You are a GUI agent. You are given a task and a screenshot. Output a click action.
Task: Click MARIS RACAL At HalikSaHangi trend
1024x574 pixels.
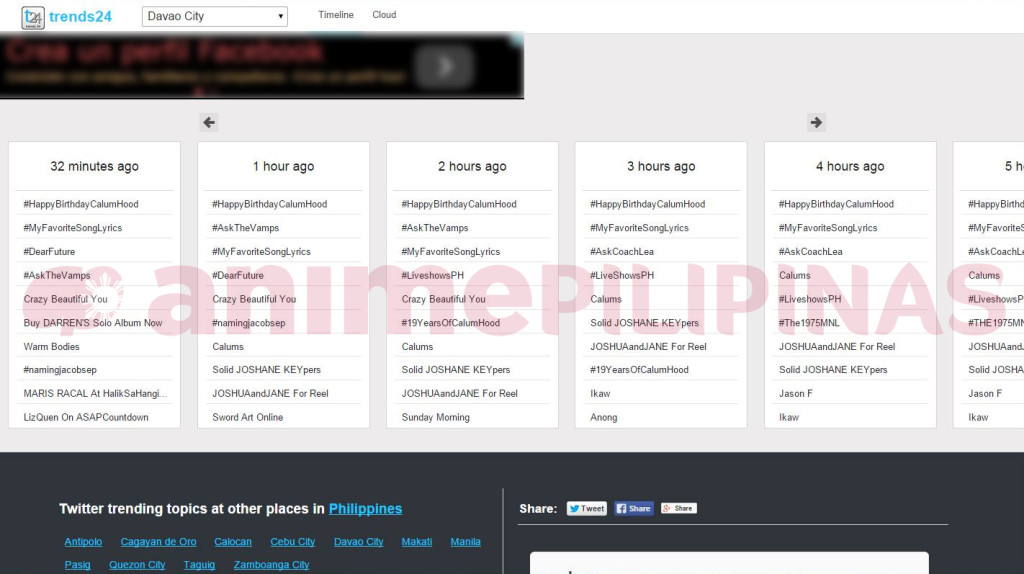point(95,394)
